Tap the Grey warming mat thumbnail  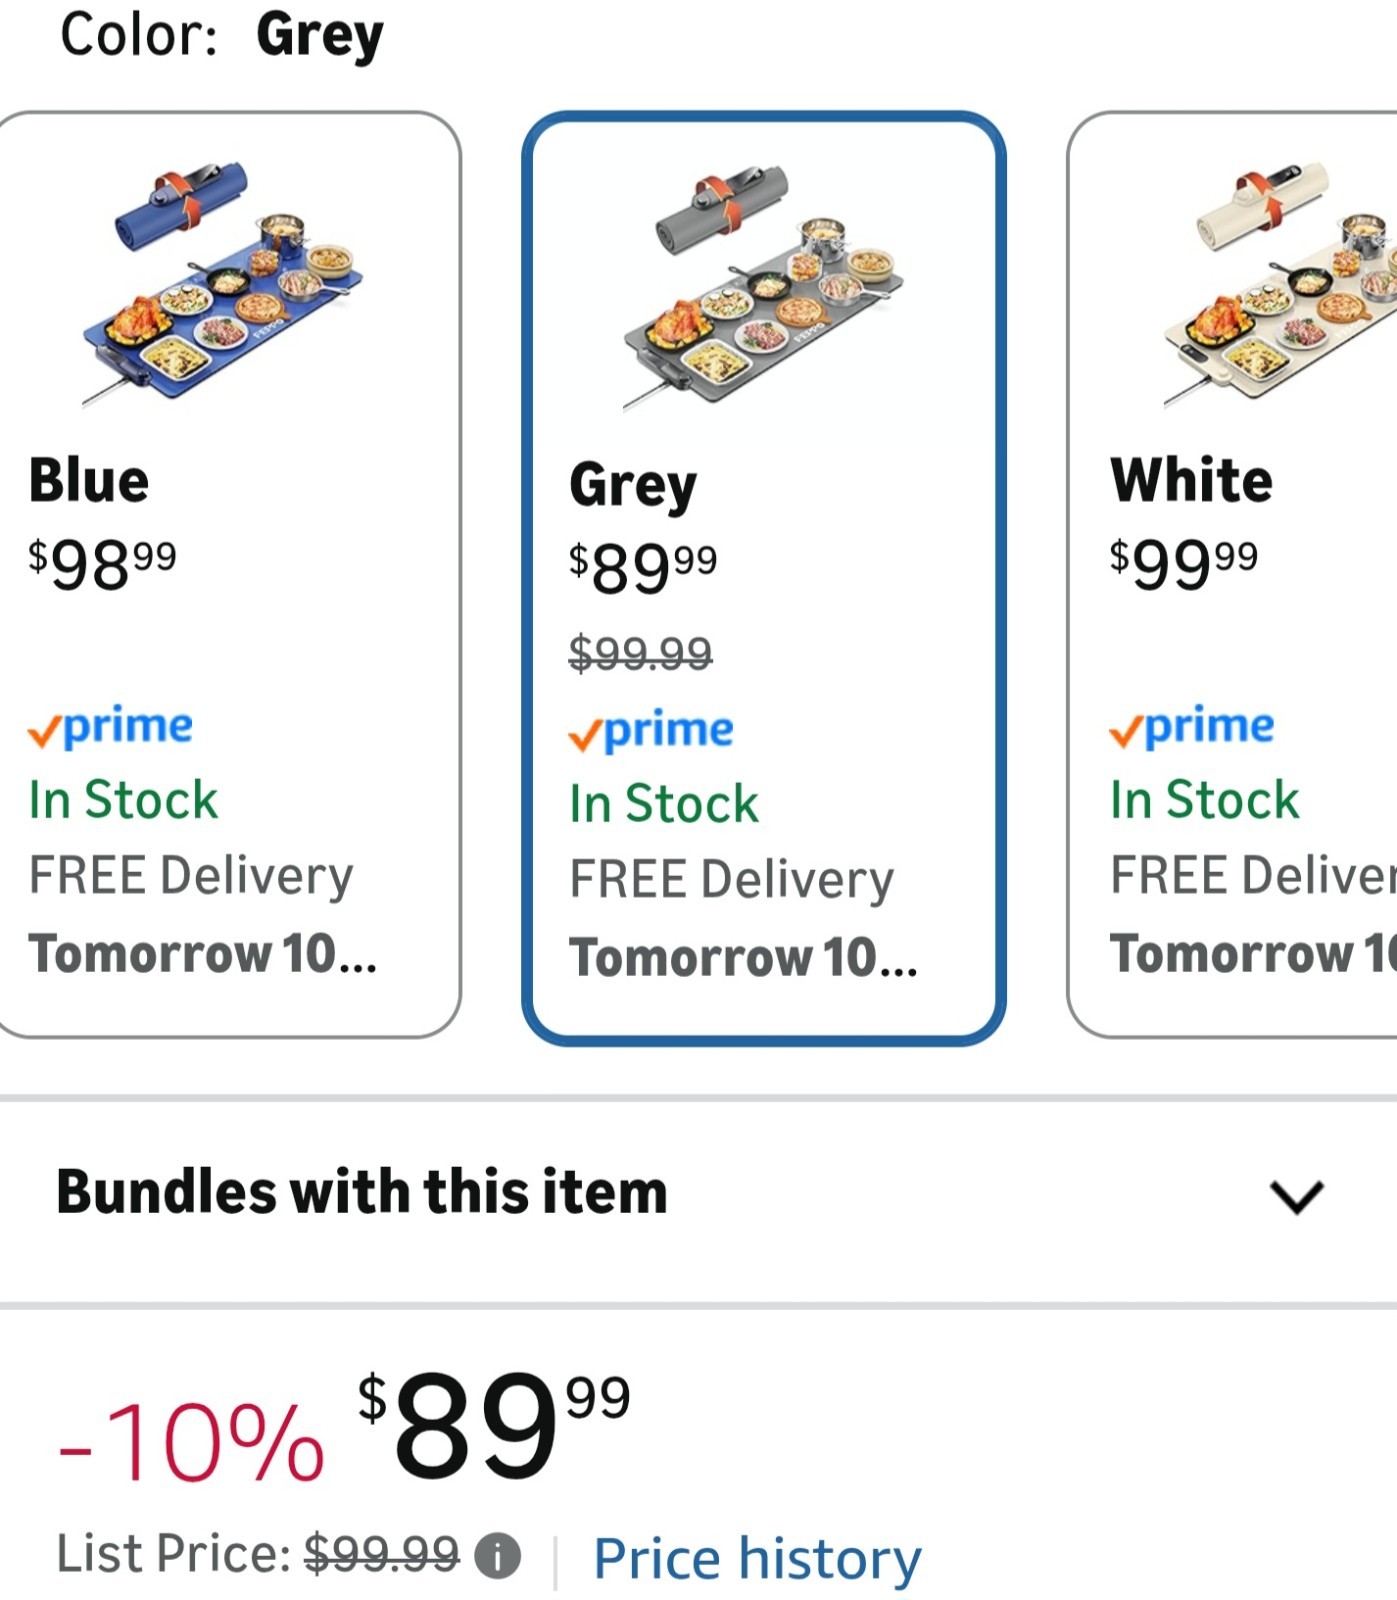pos(762,285)
